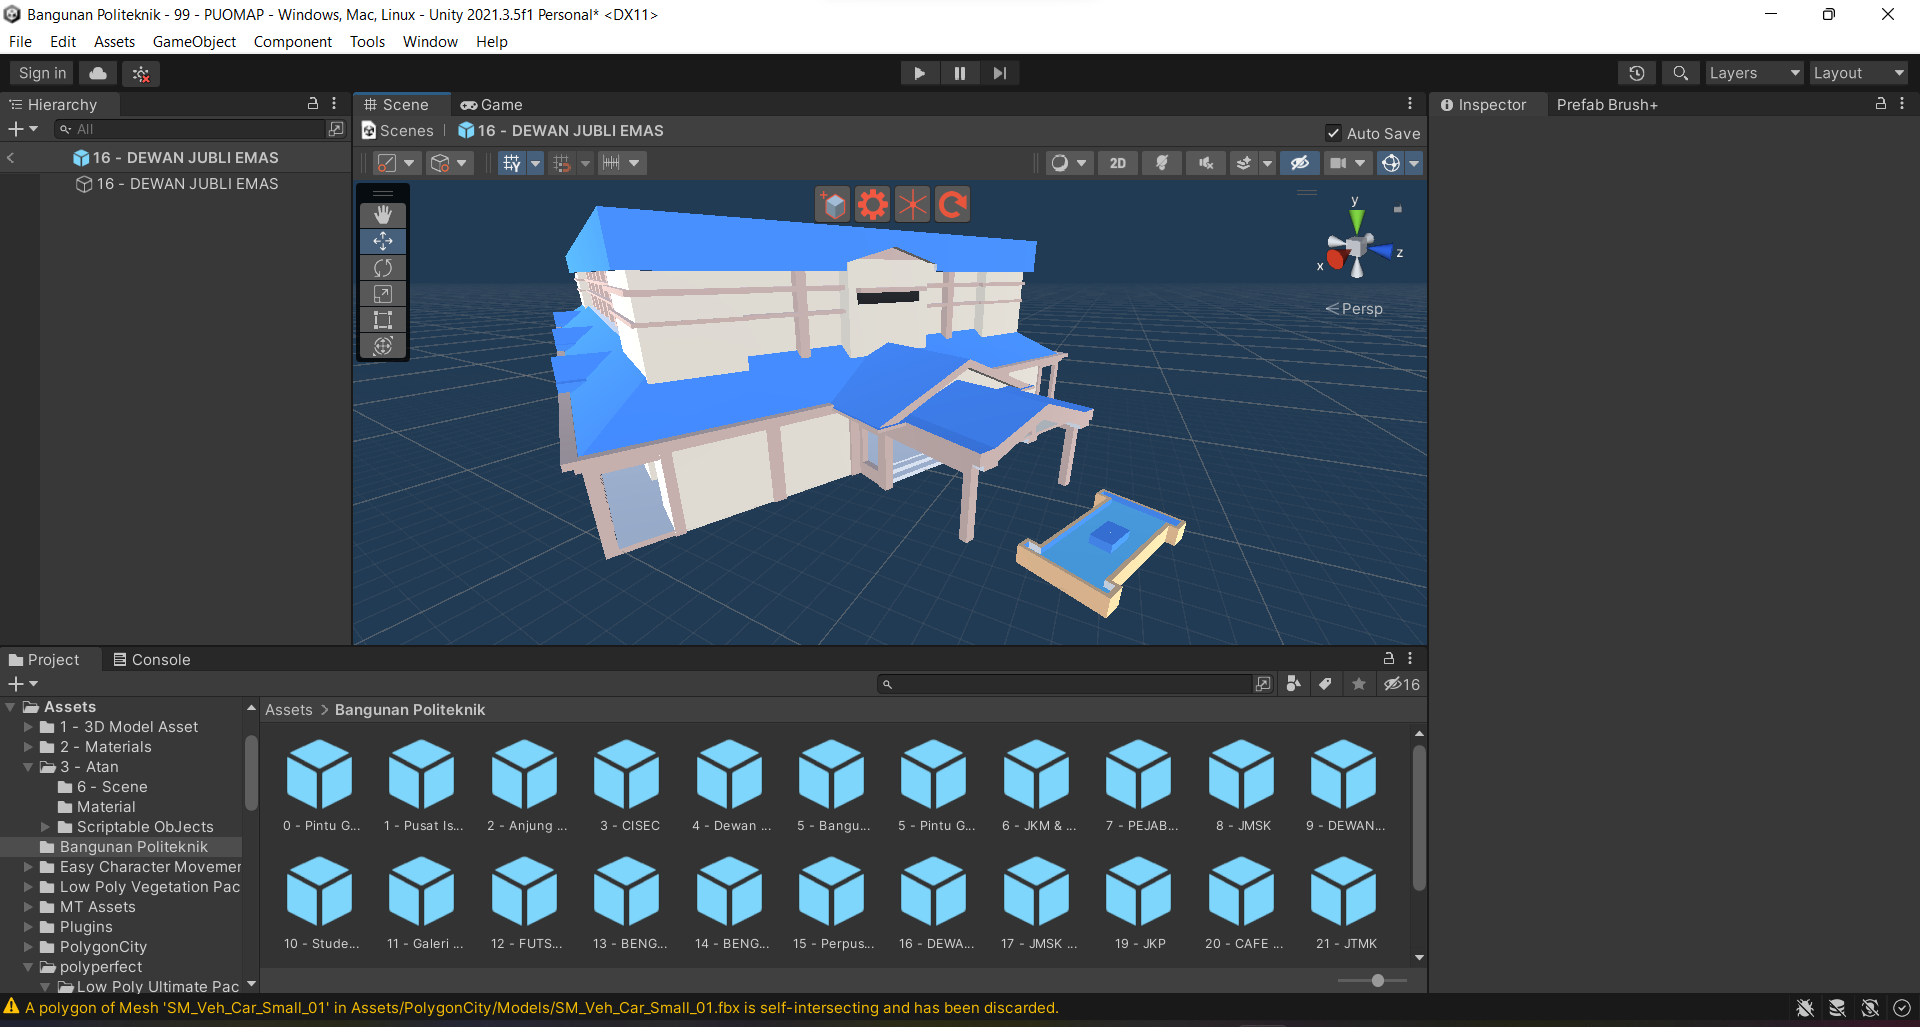
Task: Toggle hidden objects visibility in scene
Action: coord(1299,163)
